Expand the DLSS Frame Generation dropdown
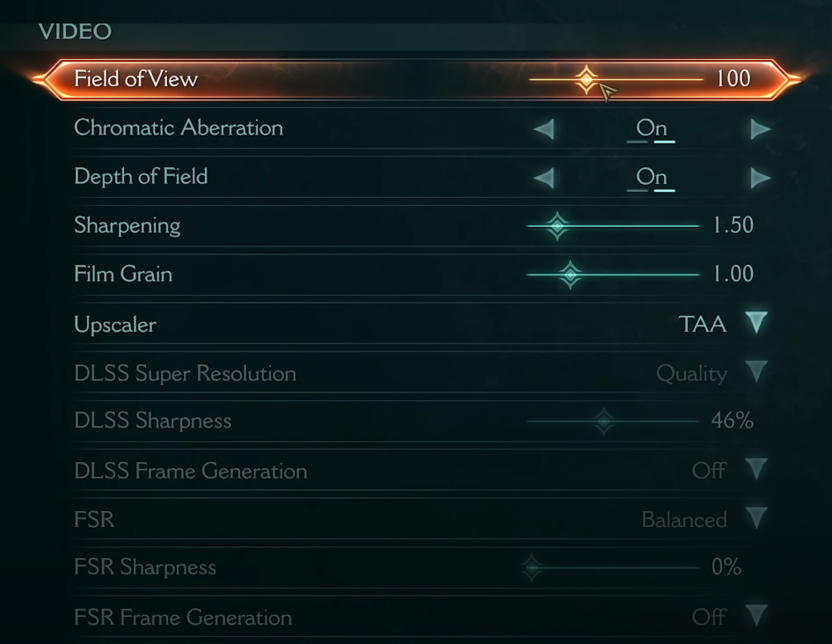Screen dimensions: 832x644 [x=756, y=469]
